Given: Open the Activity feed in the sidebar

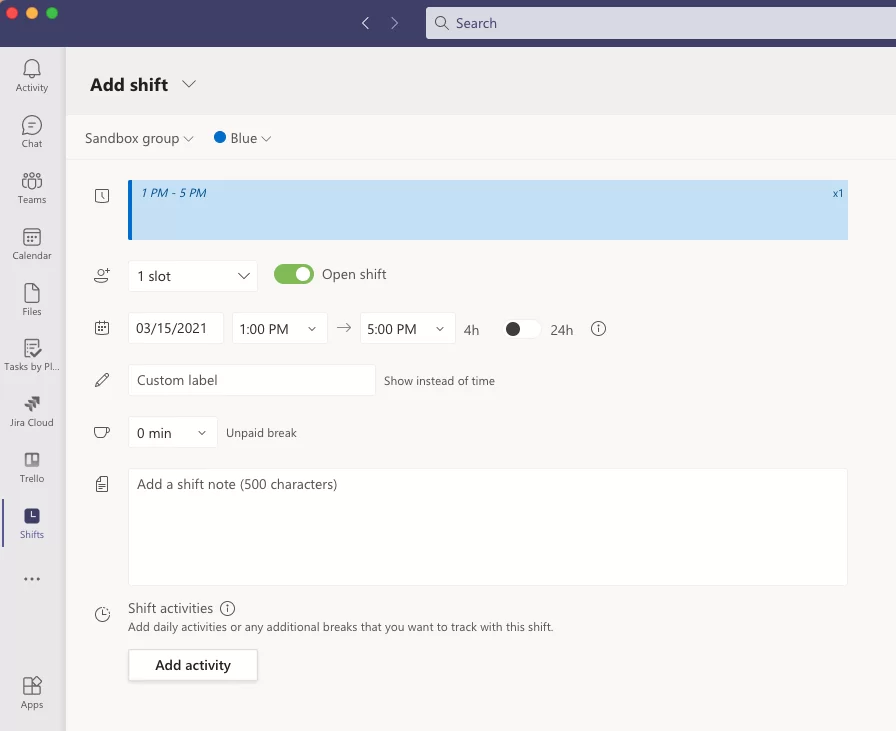Looking at the screenshot, I should coord(31,75).
